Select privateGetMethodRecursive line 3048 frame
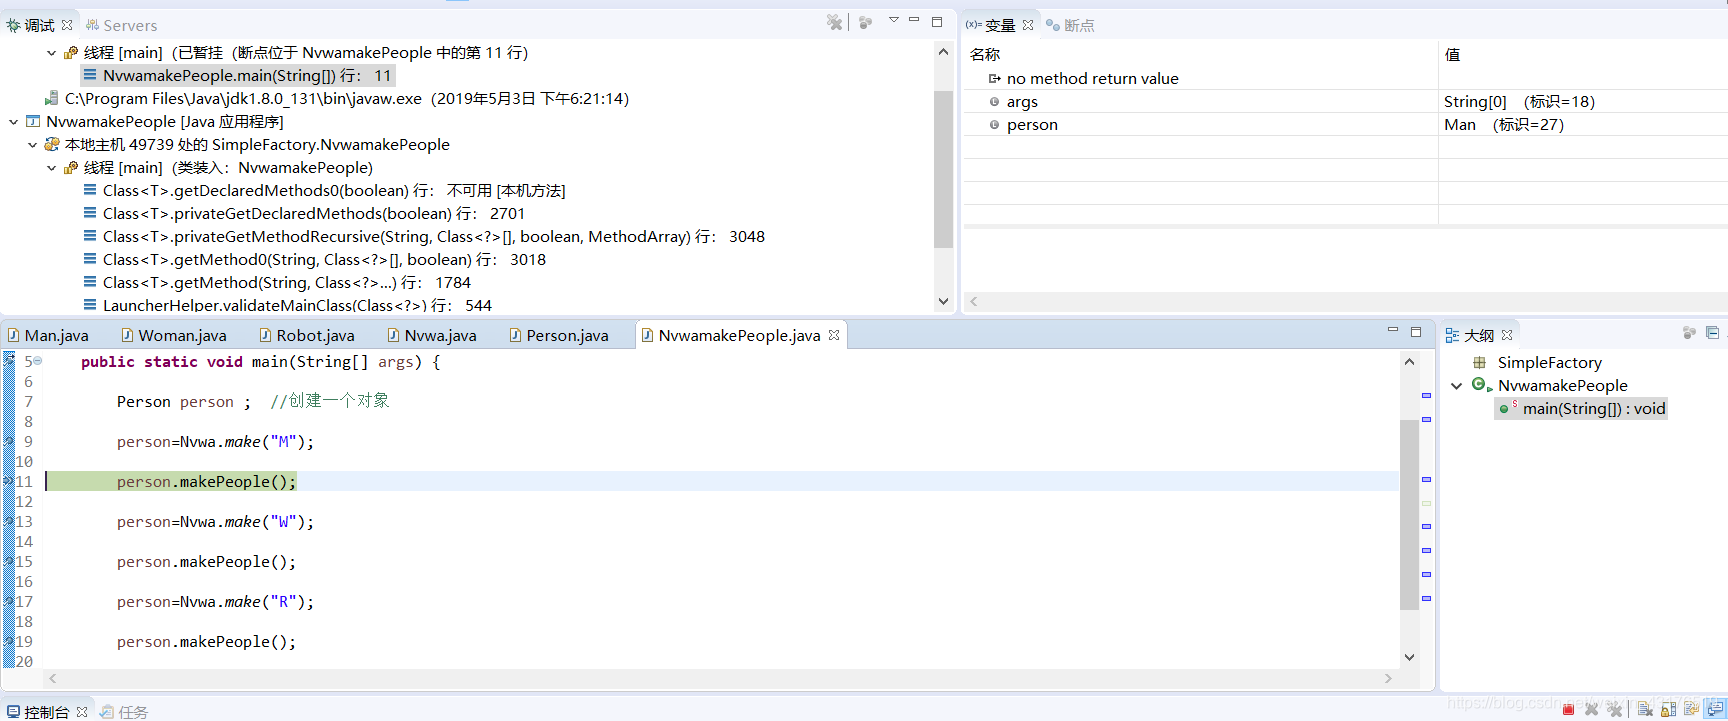The height and width of the screenshot is (721, 1728). [424, 237]
